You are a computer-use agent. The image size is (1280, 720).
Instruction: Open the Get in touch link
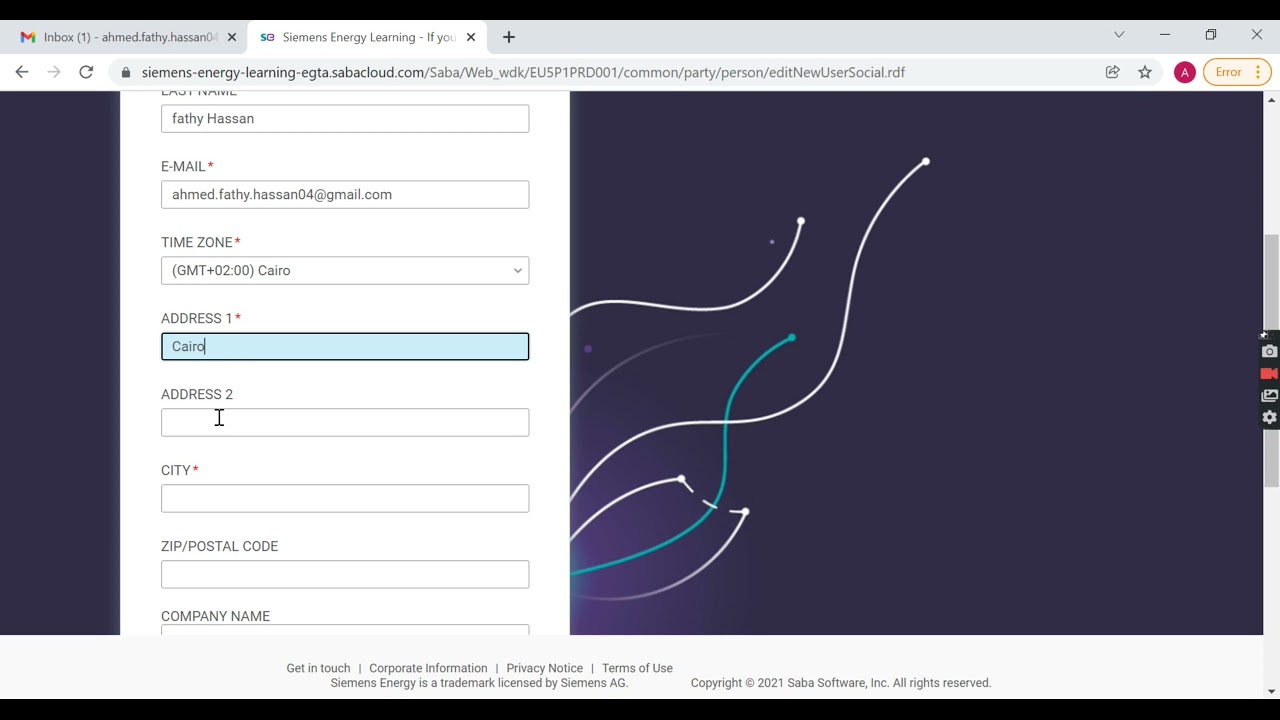[x=318, y=668]
